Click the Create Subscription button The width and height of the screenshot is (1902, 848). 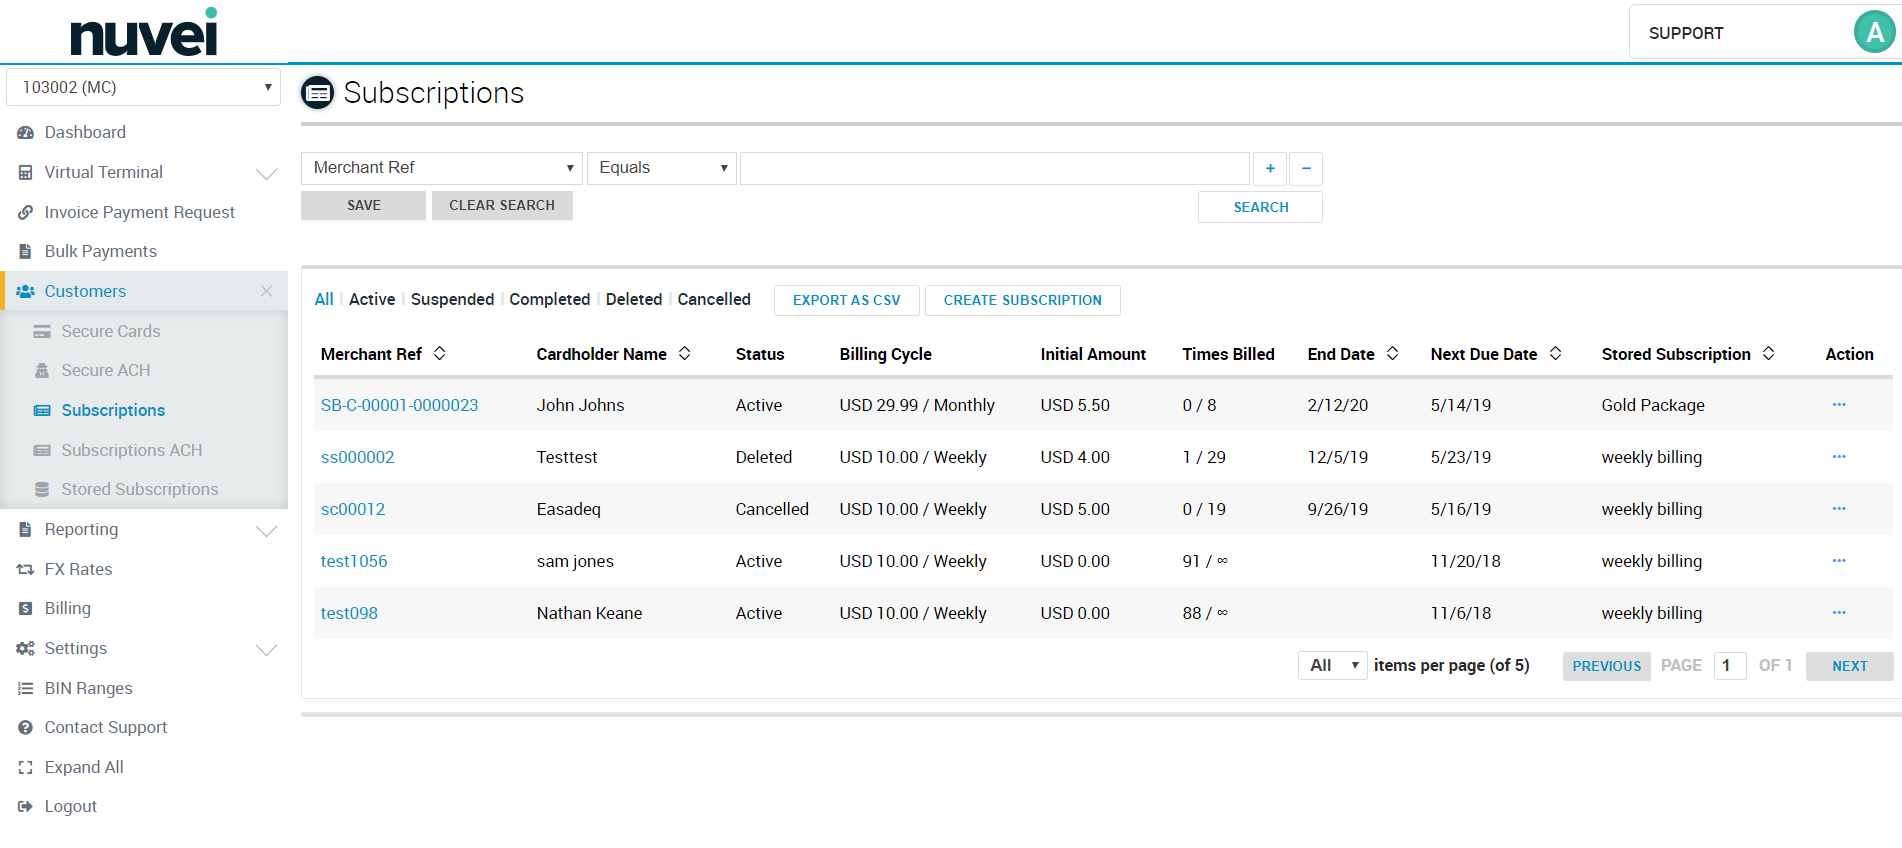1022,300
